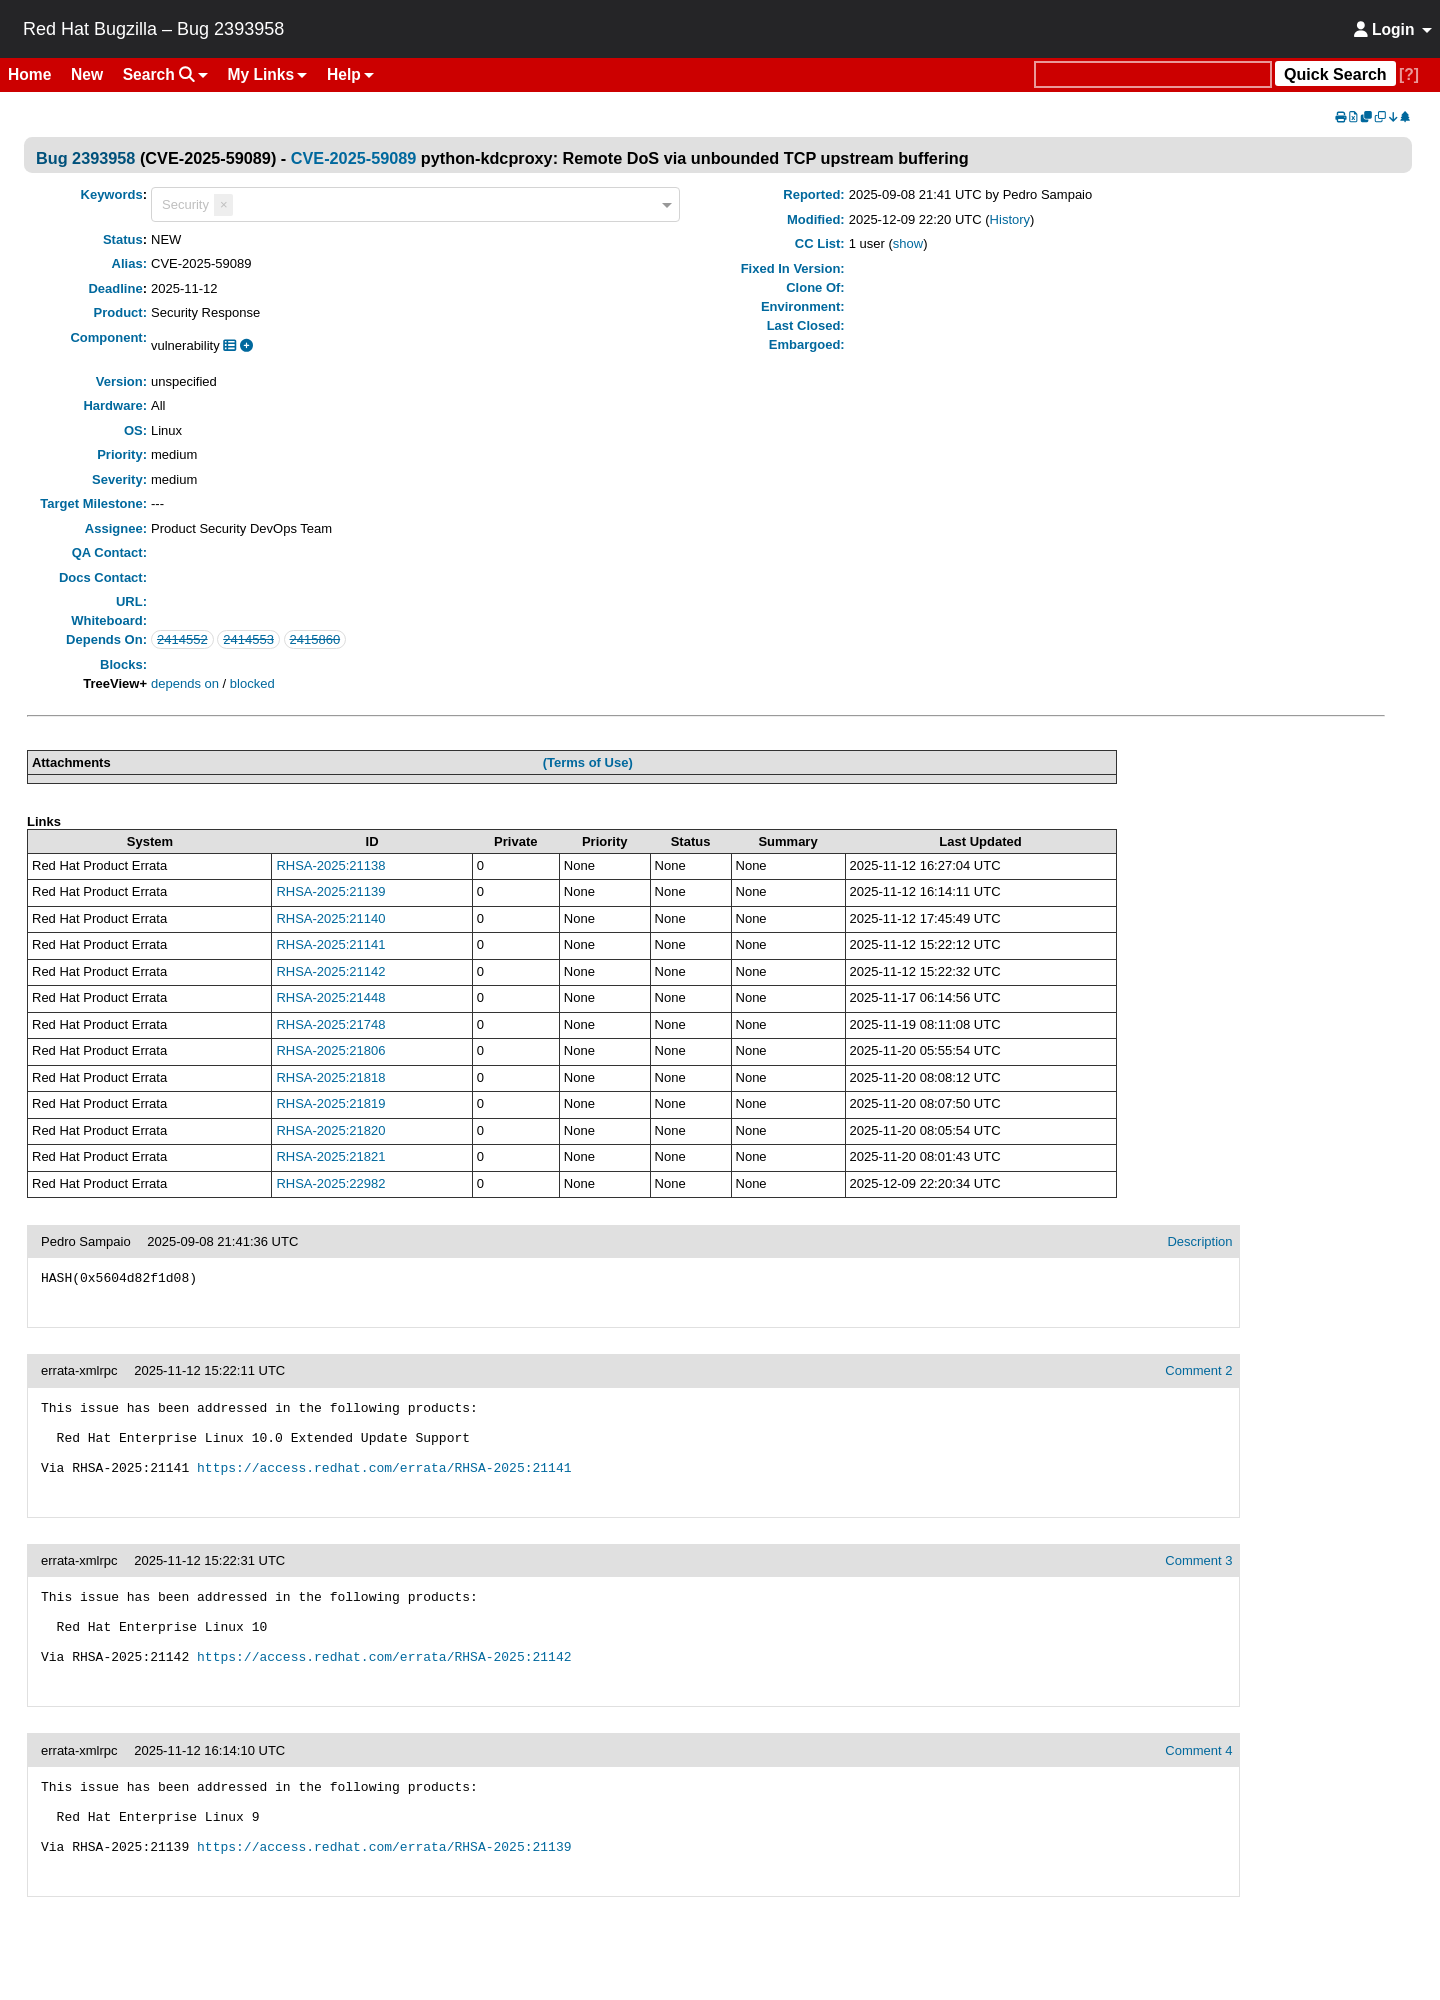1440x2000 pixels.
Task: Open the RHSA-2025:21138 errata link
Action: click(x=331, y=866)
